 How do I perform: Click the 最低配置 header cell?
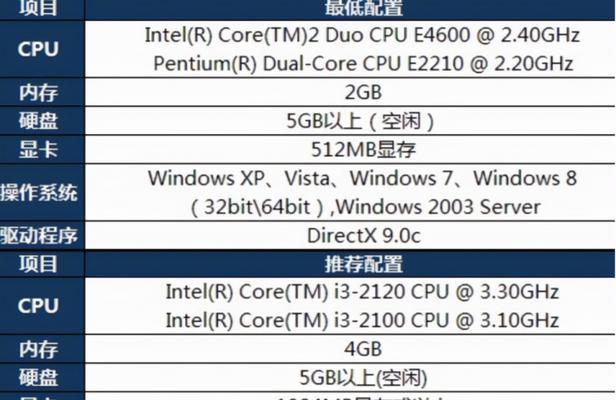350,9
